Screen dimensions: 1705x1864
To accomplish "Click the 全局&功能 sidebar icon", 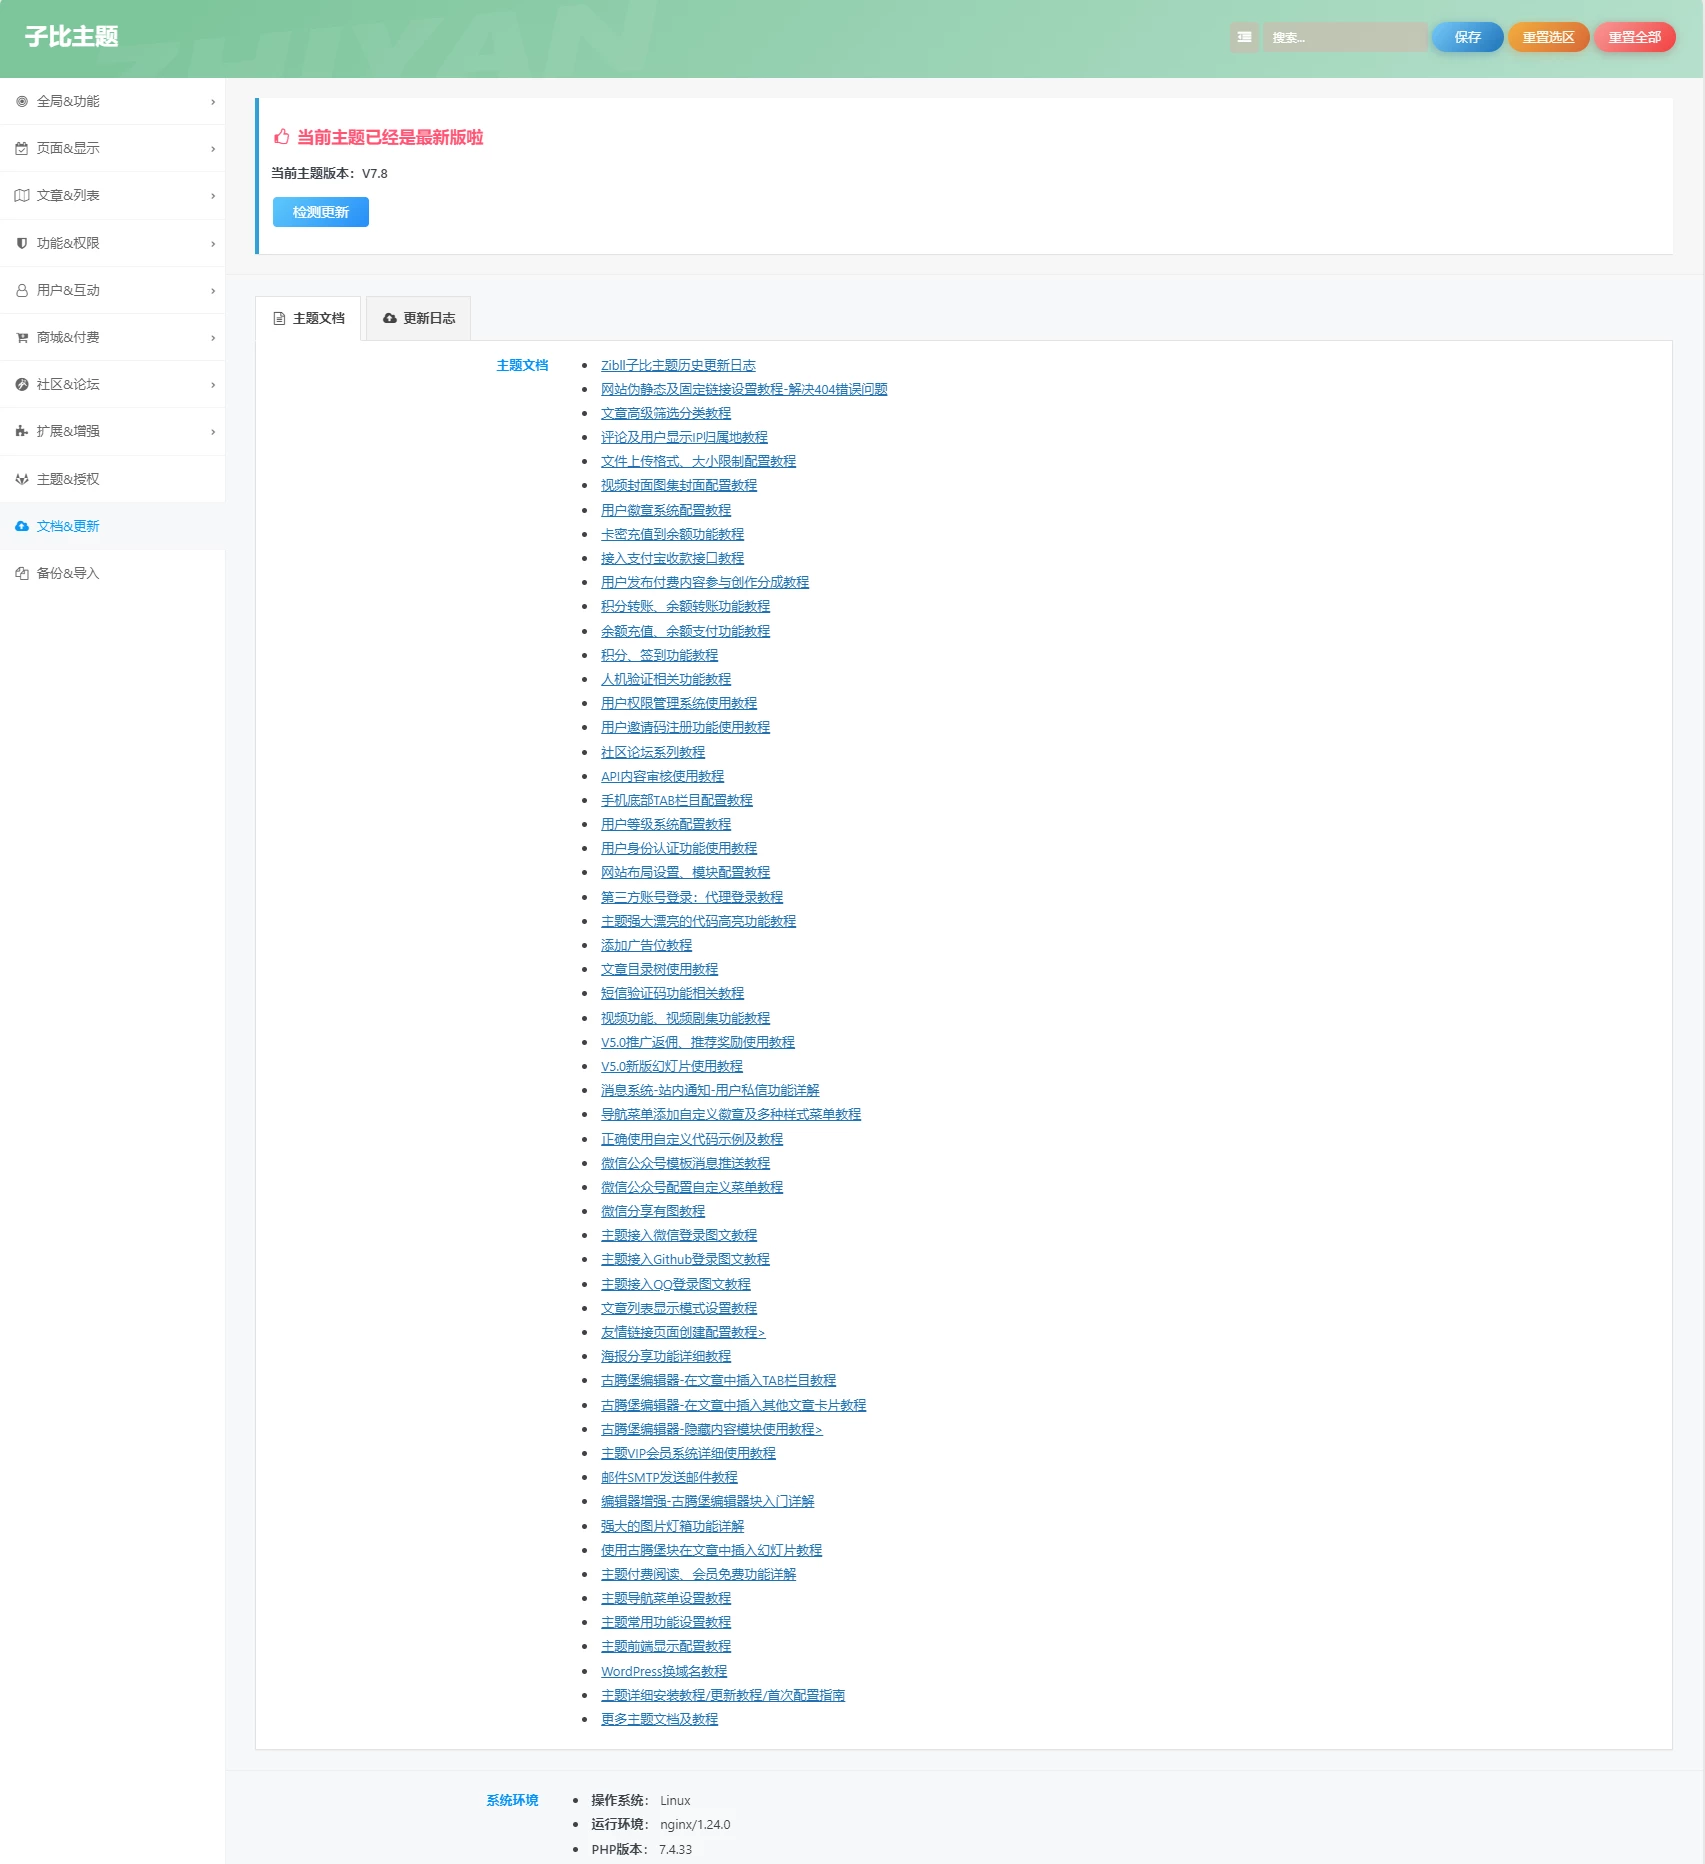I will (x=22, y=101).
